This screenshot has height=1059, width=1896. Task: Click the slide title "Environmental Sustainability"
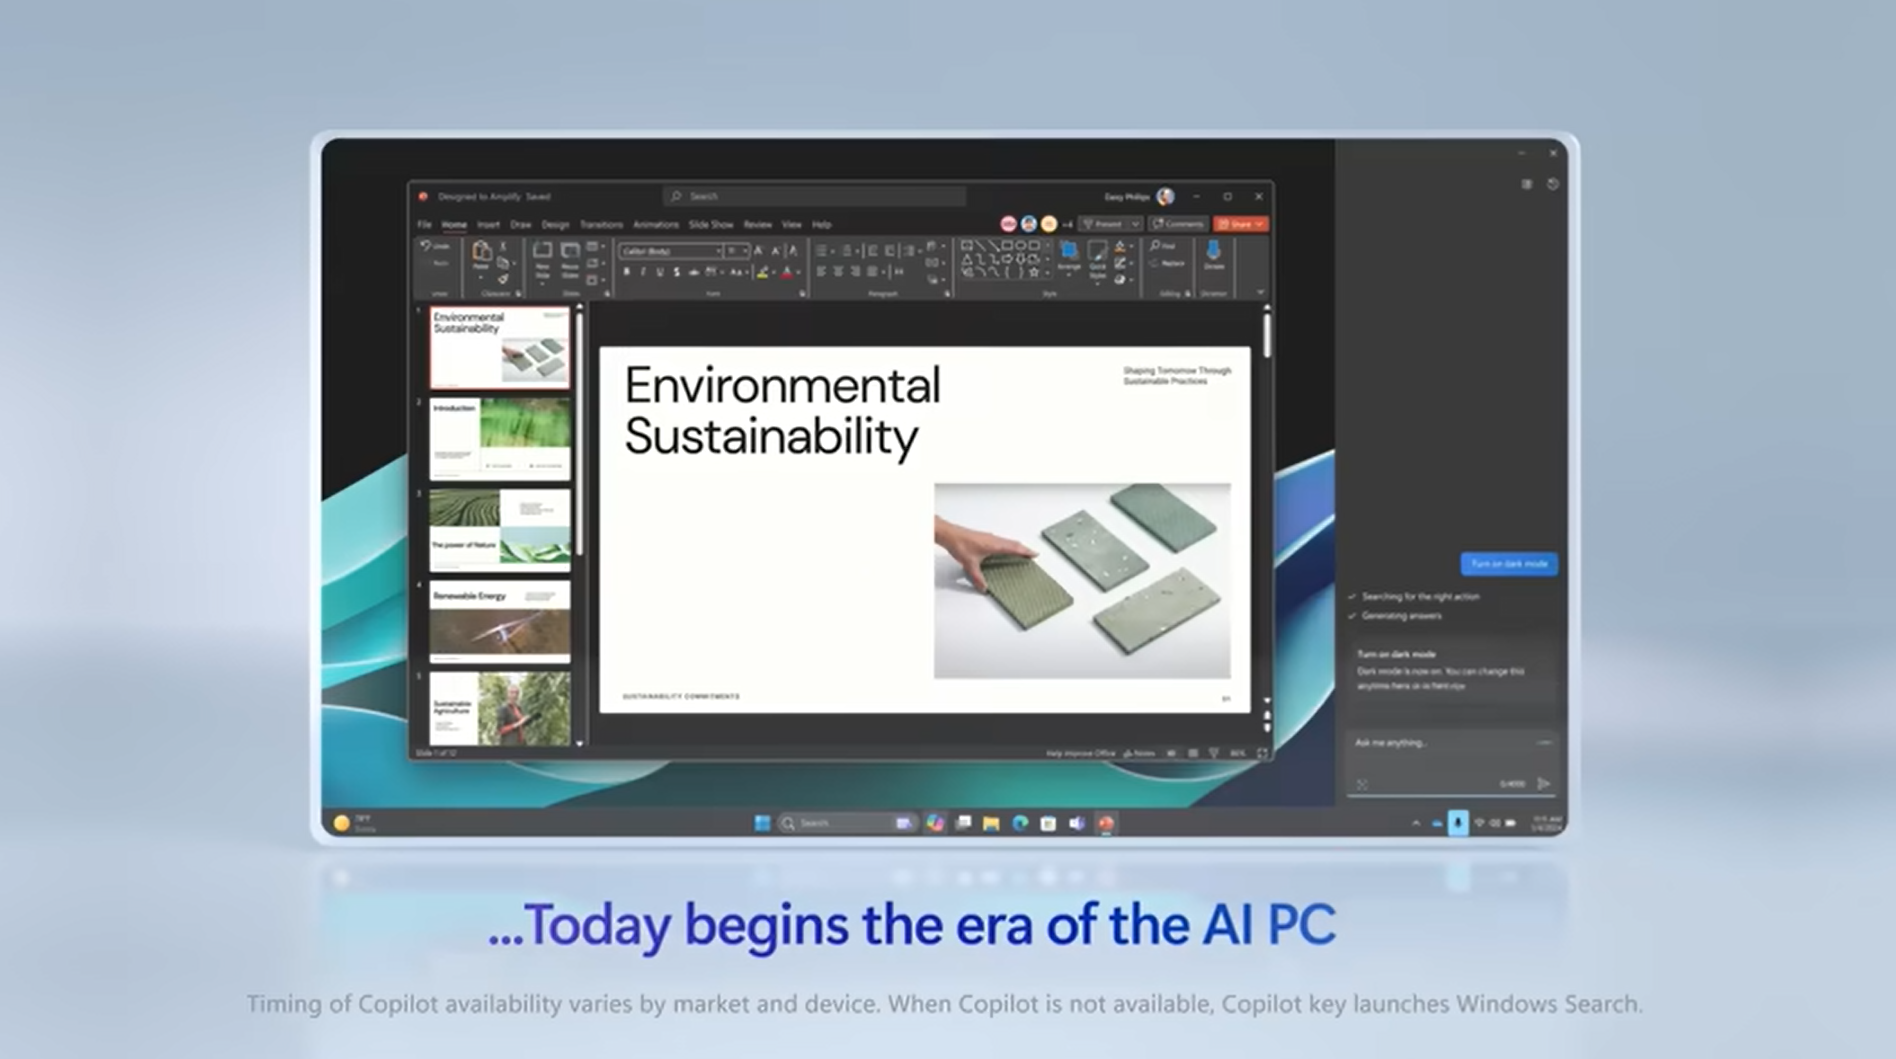click(x=782, y=411)
